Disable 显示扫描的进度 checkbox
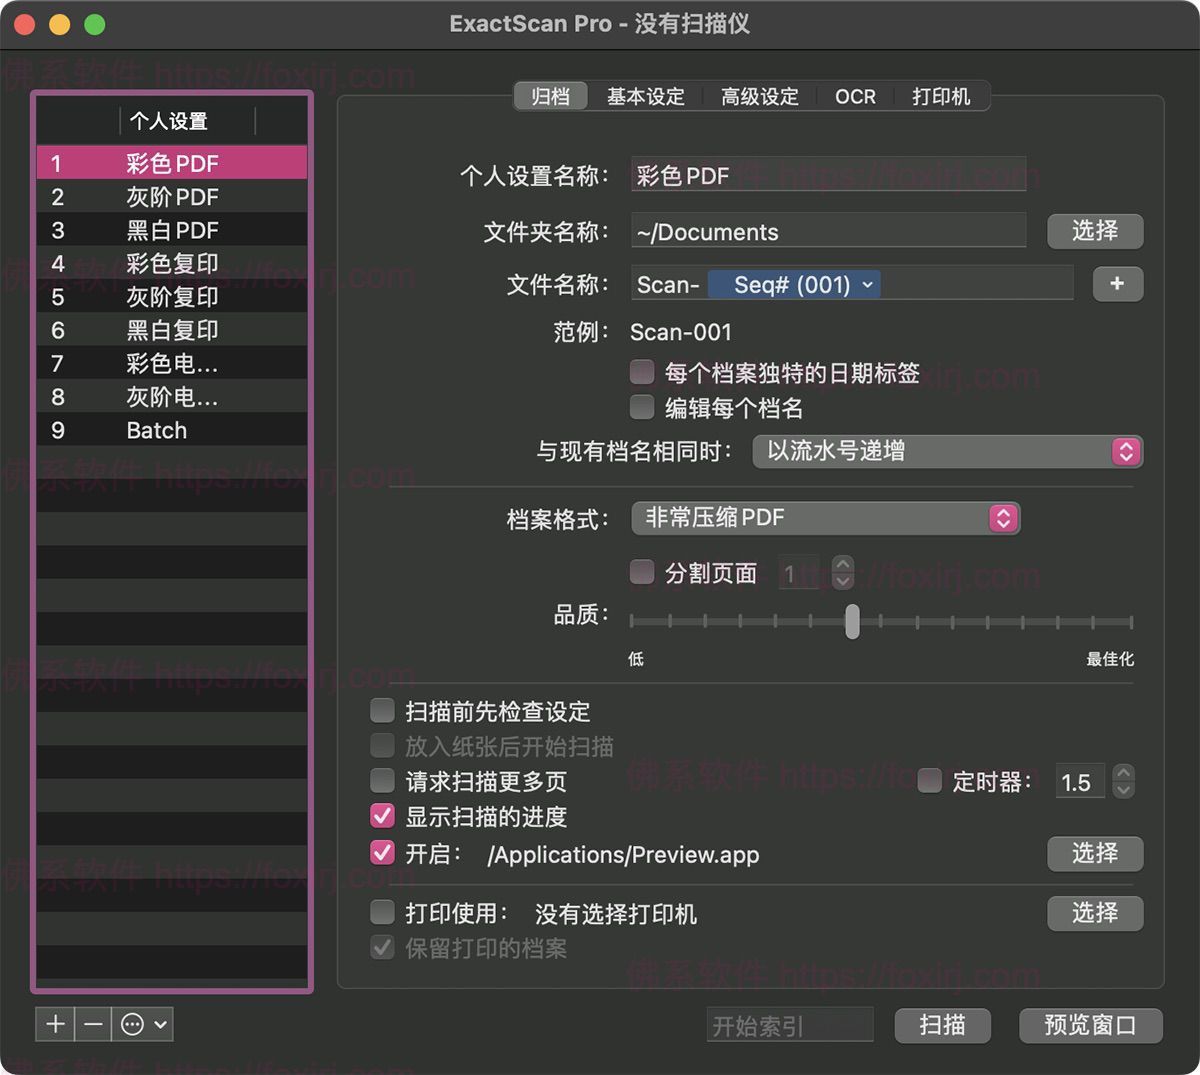This screenshot has width=1200, height=1075. point(382,817)
